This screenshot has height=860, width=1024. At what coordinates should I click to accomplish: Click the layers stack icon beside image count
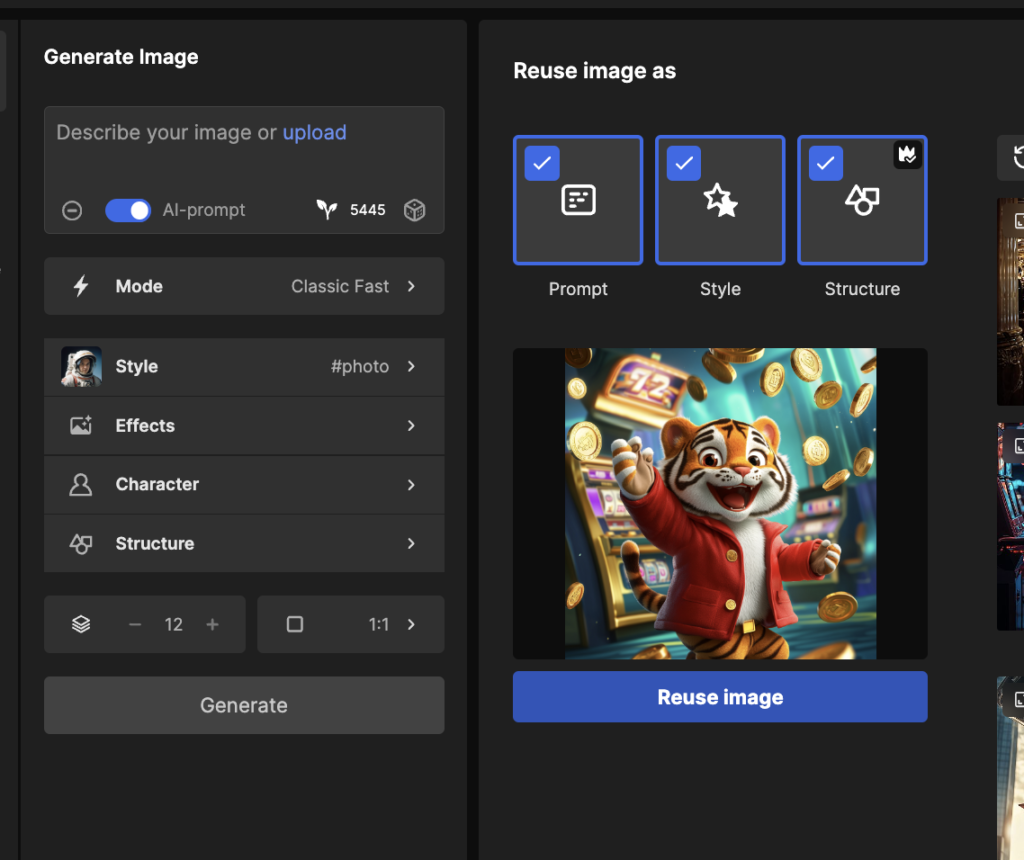click(81, 624)
